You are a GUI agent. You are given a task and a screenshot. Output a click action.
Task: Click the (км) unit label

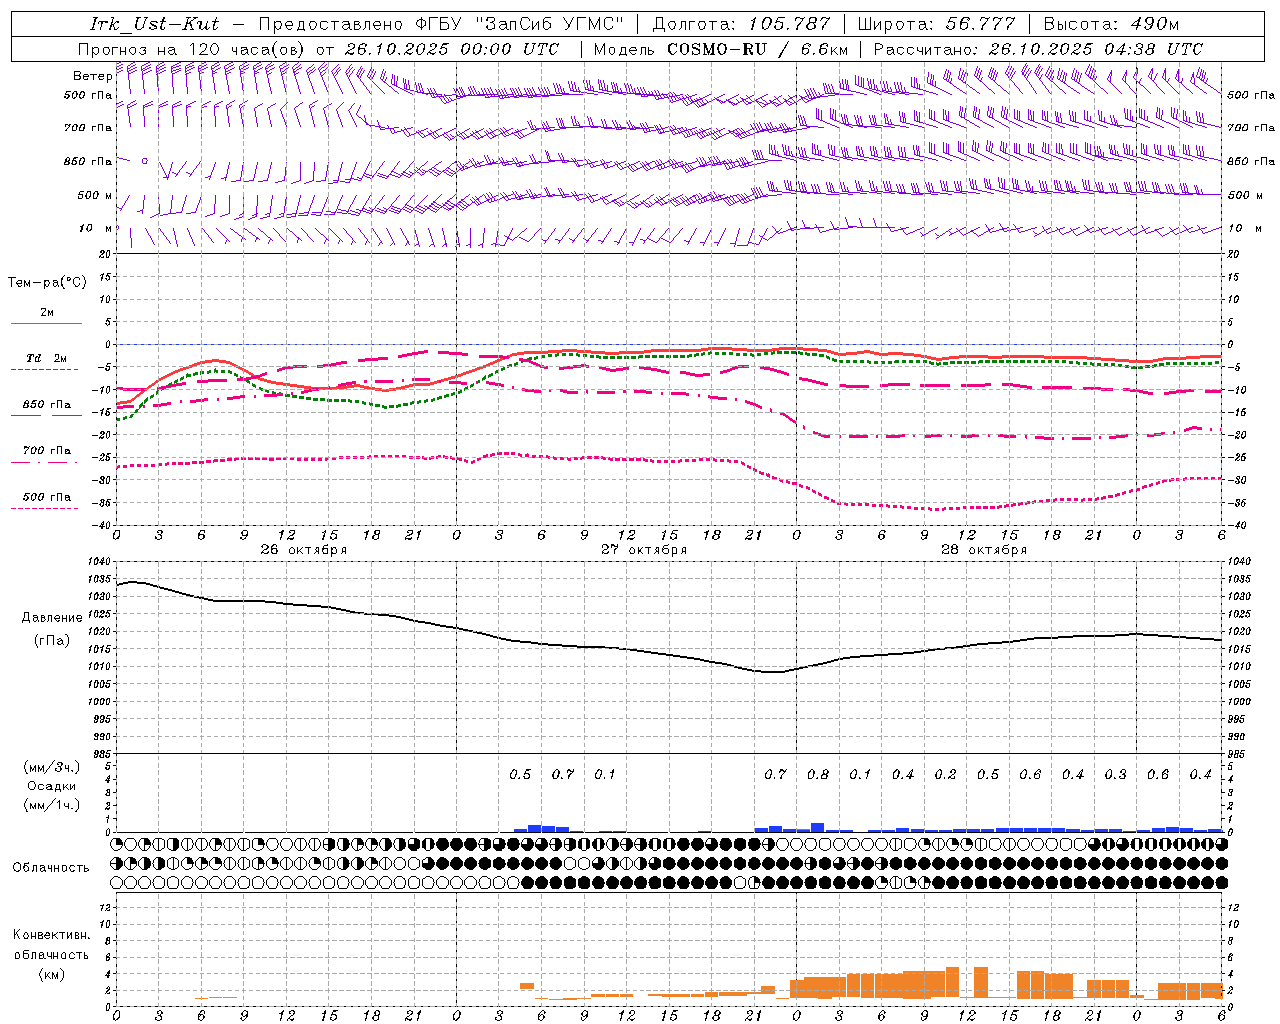click(52, 974)
